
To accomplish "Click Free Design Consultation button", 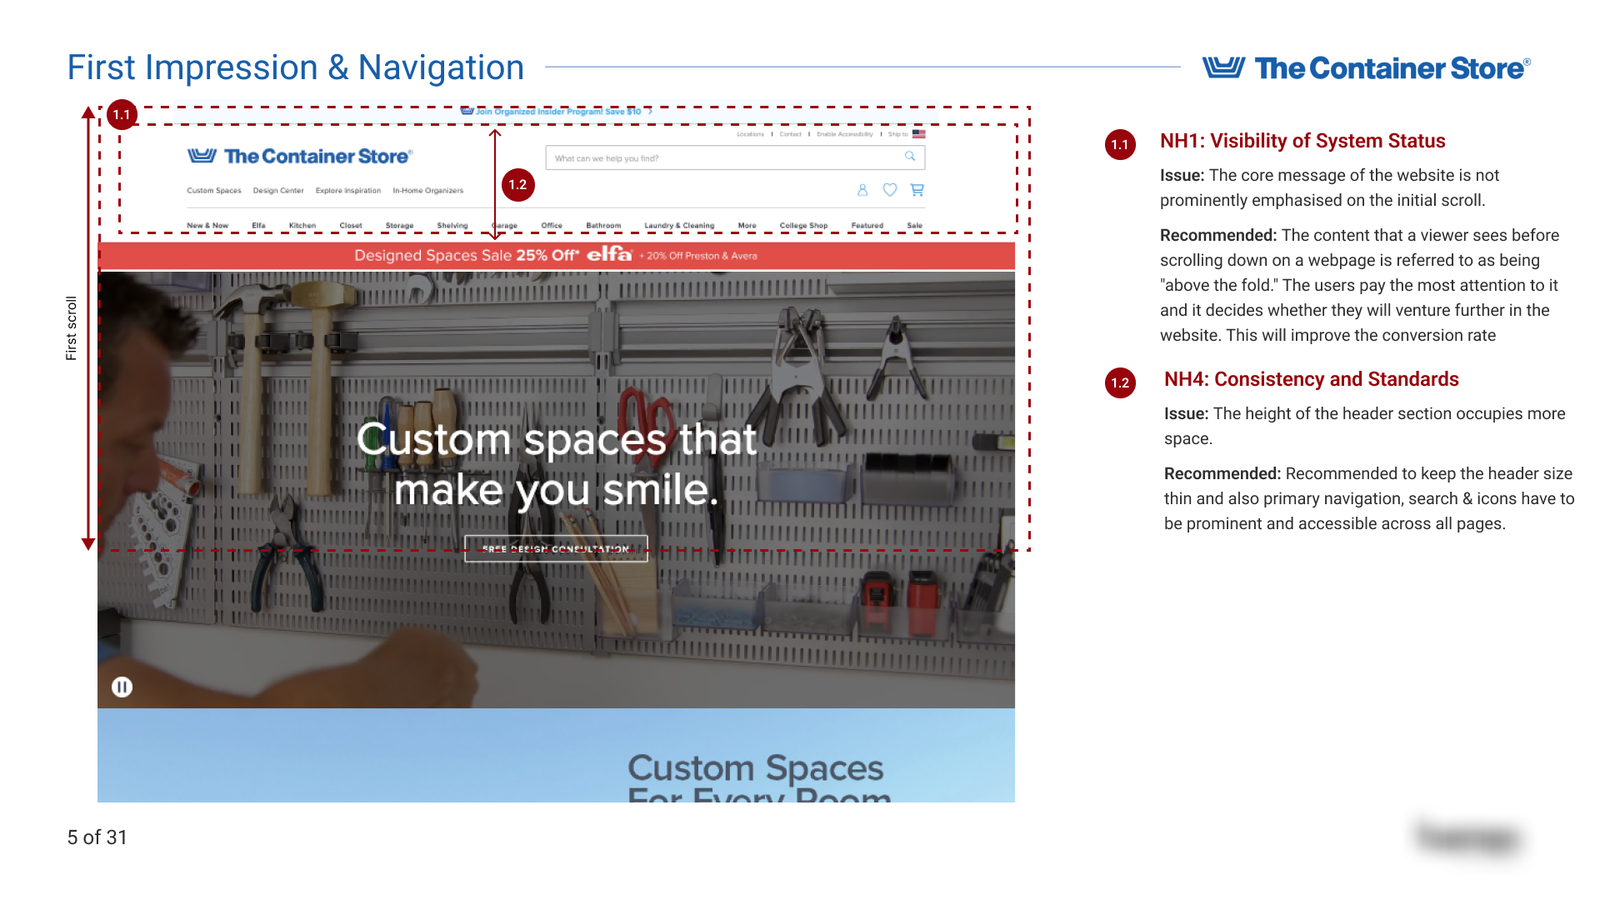I will tap(556, 549).
